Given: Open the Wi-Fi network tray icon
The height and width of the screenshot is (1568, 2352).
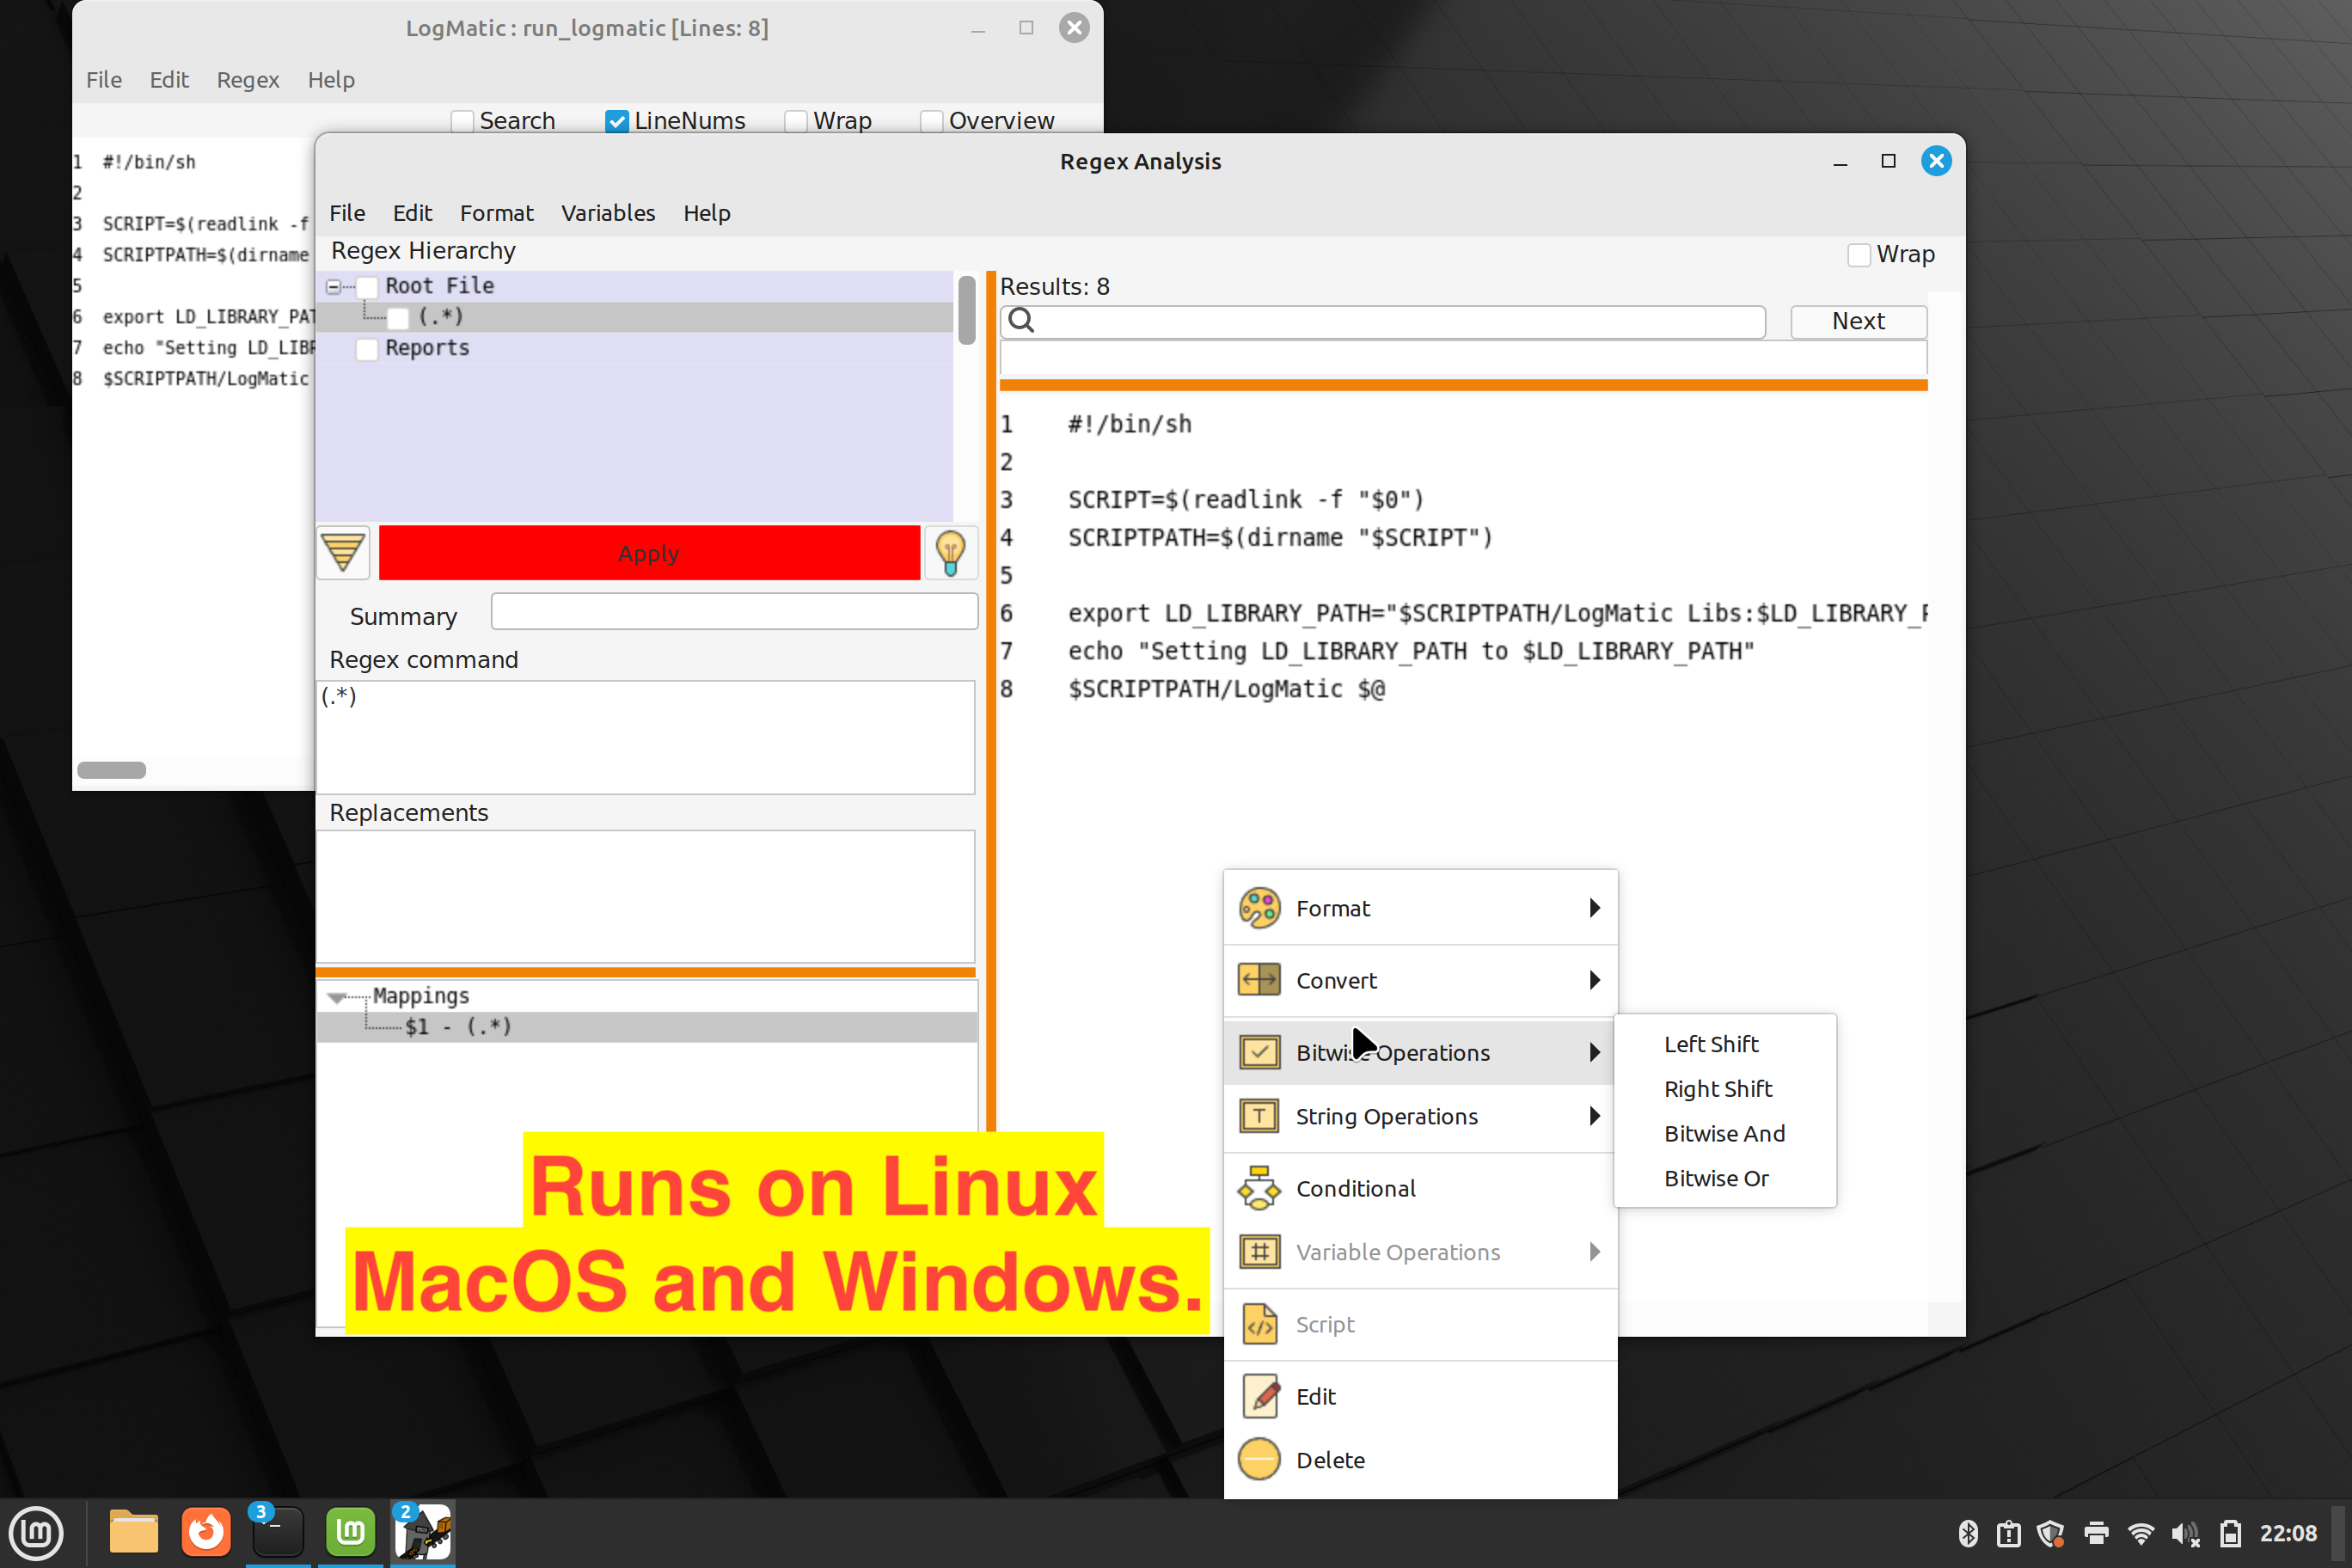Looking at the screenshot, I should pyautogui.click(x=2141, y=1533).
